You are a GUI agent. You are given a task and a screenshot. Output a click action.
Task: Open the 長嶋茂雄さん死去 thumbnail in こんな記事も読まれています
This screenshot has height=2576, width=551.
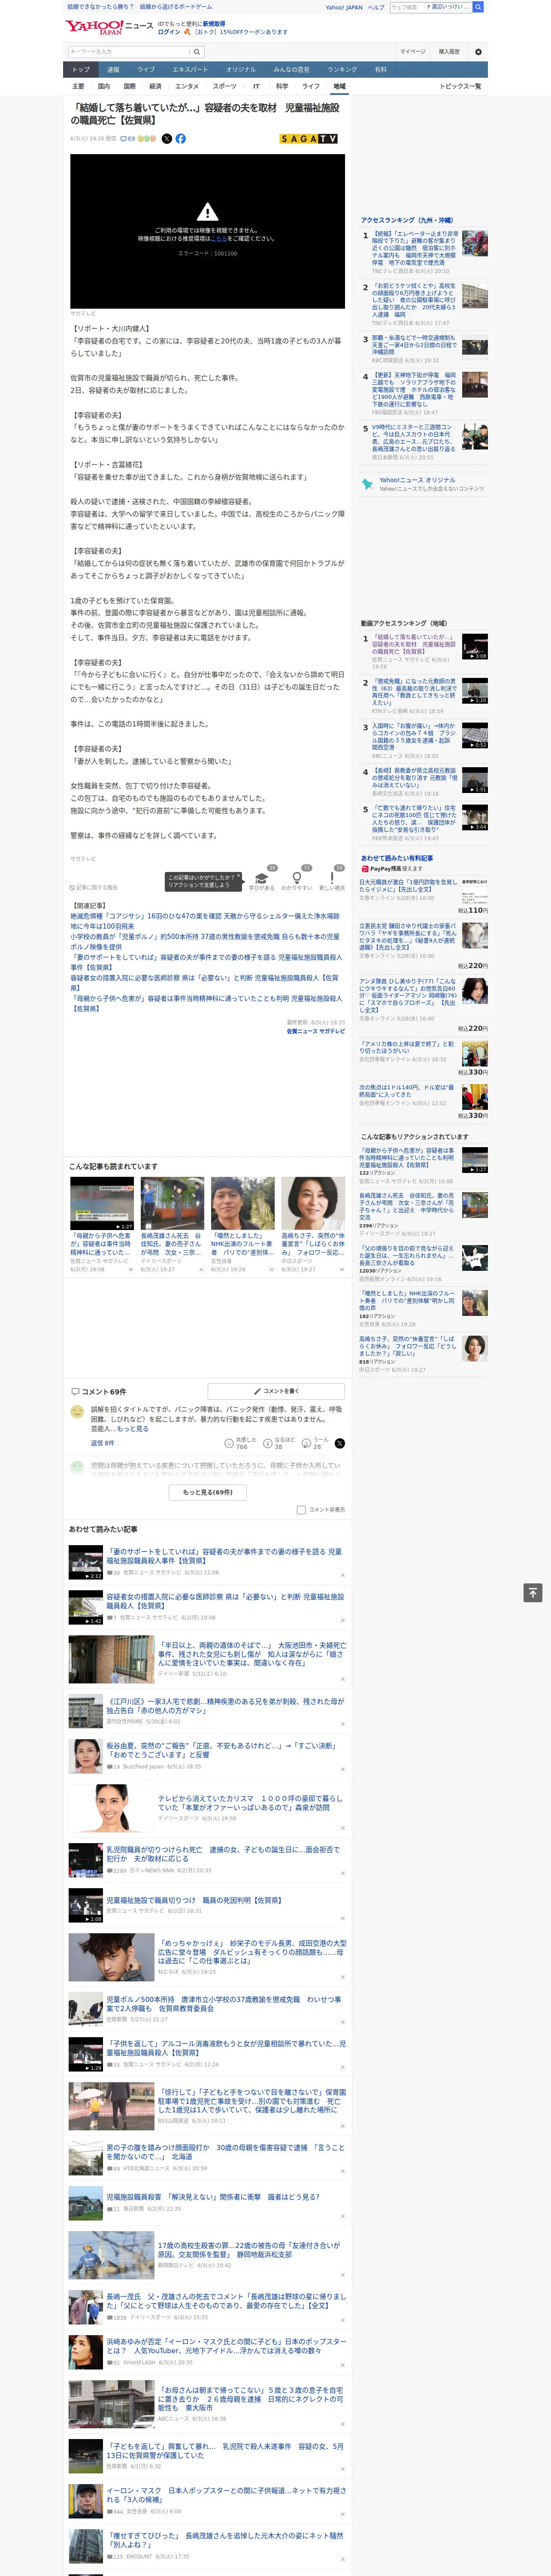[x=172, y=1203]
